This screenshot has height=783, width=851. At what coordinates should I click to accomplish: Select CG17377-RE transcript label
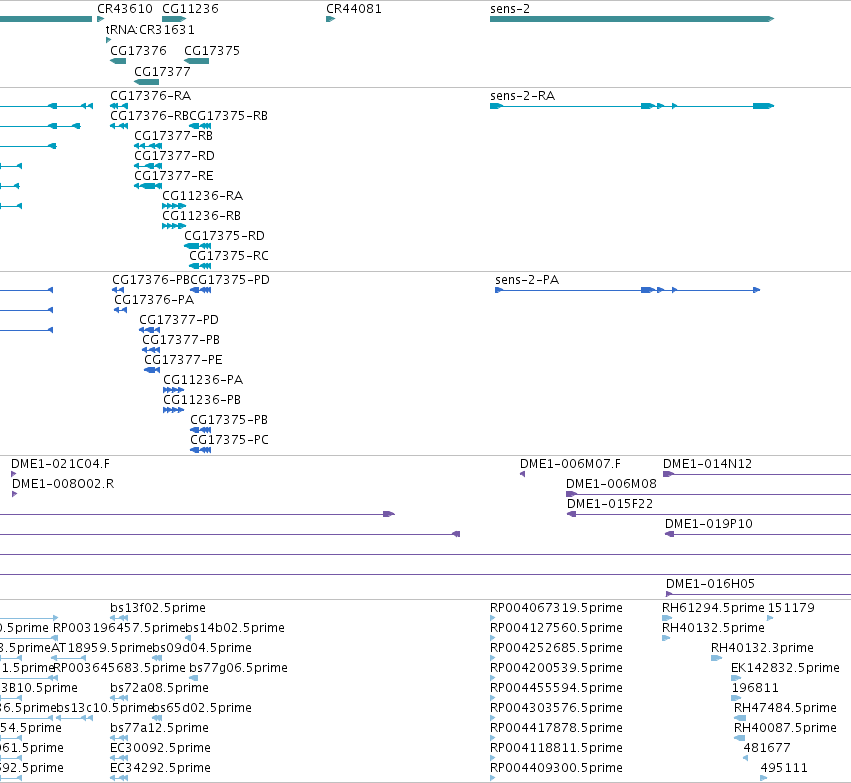tap(174, 176)
